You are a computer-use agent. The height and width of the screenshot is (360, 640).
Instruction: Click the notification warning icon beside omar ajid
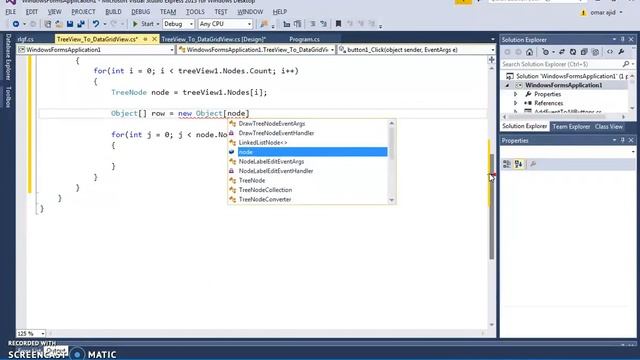(x=583, y=13)
